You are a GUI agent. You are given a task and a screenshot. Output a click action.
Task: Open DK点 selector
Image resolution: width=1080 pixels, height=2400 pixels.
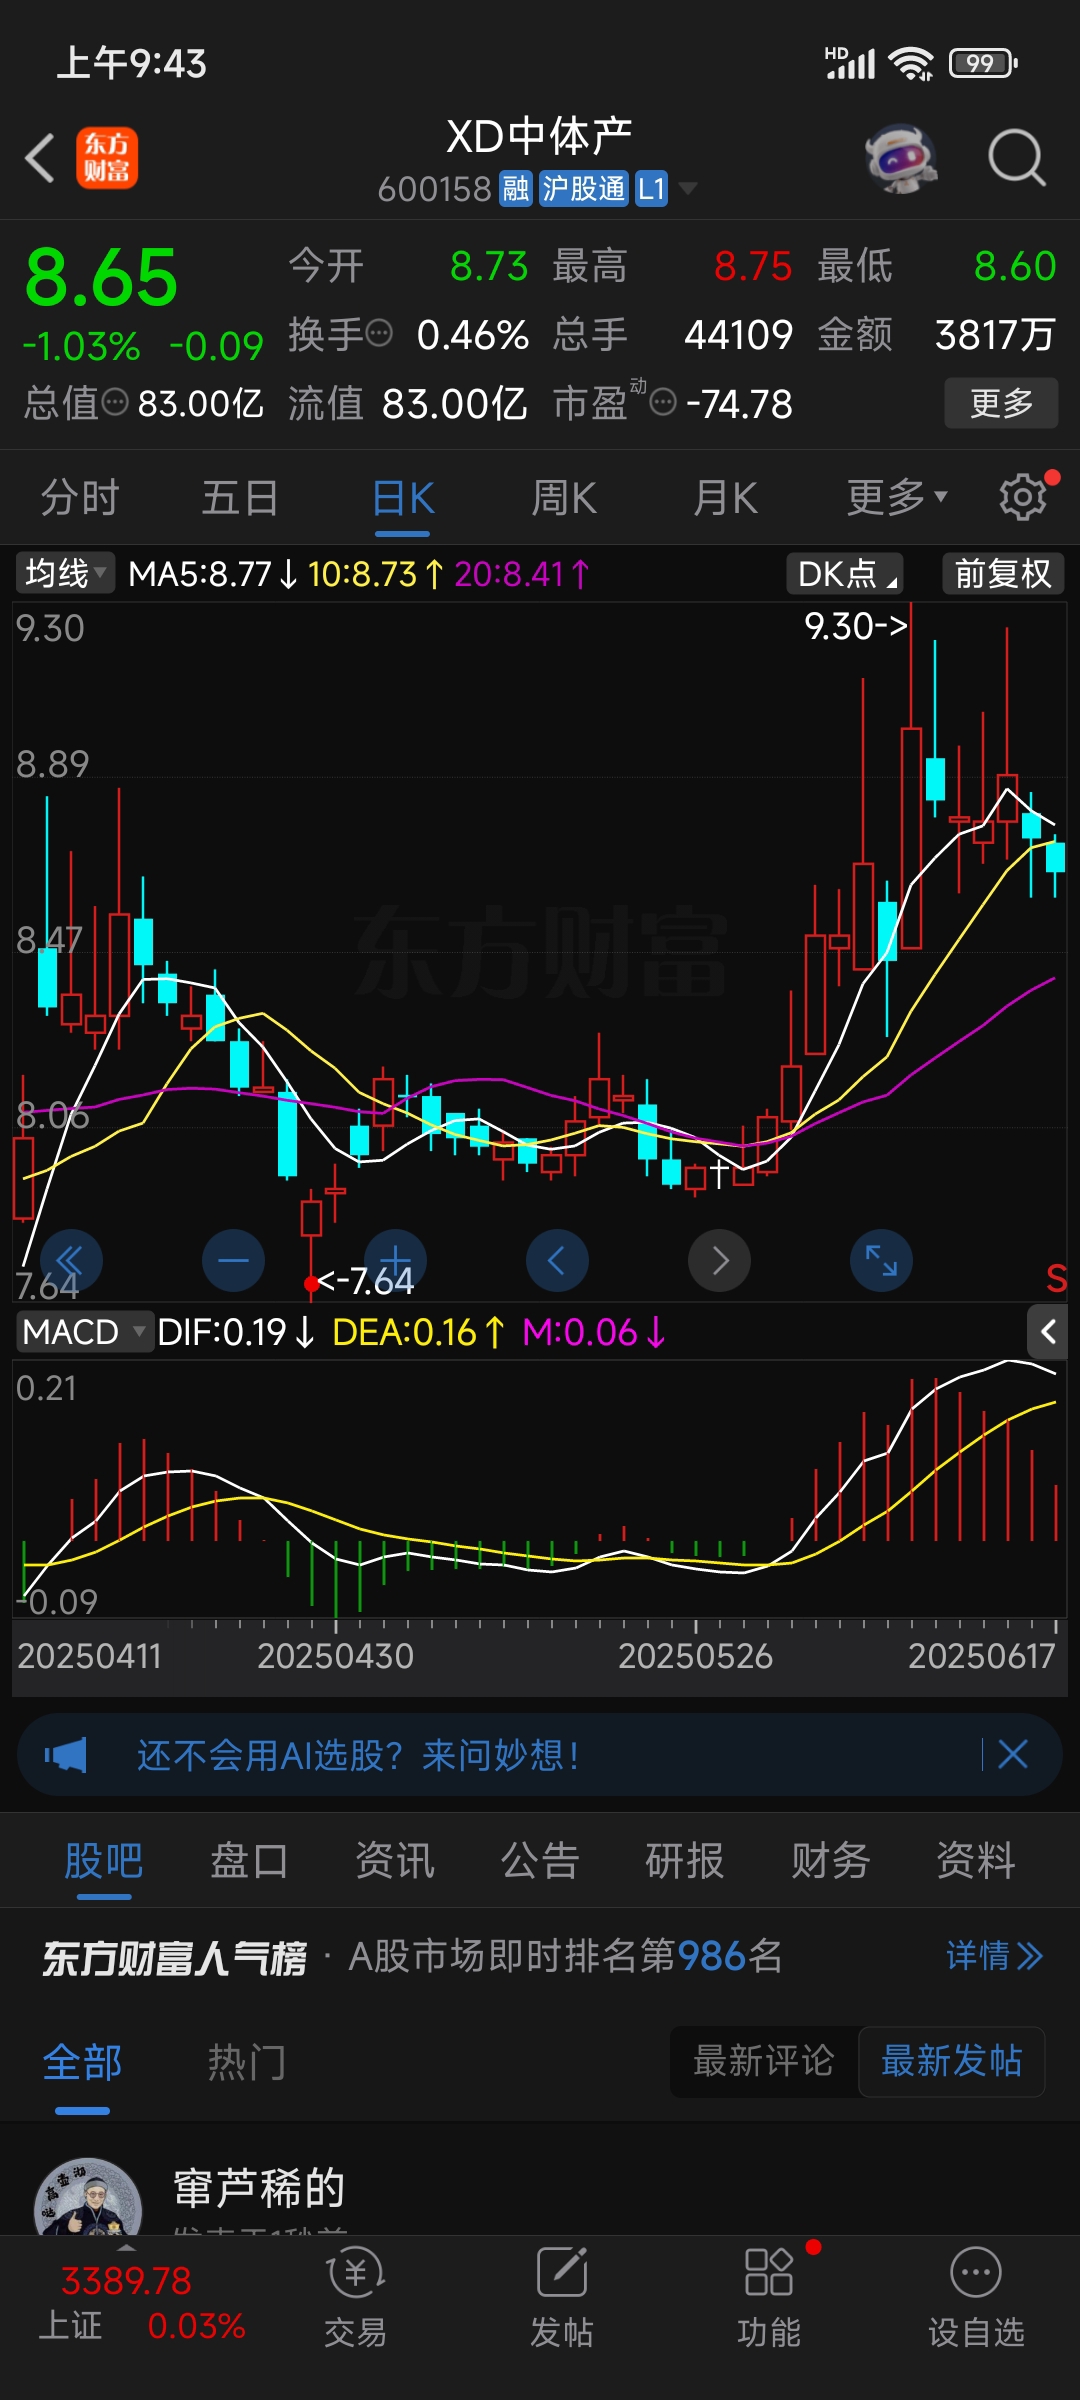pyautogui.click(x=845, y=574)
